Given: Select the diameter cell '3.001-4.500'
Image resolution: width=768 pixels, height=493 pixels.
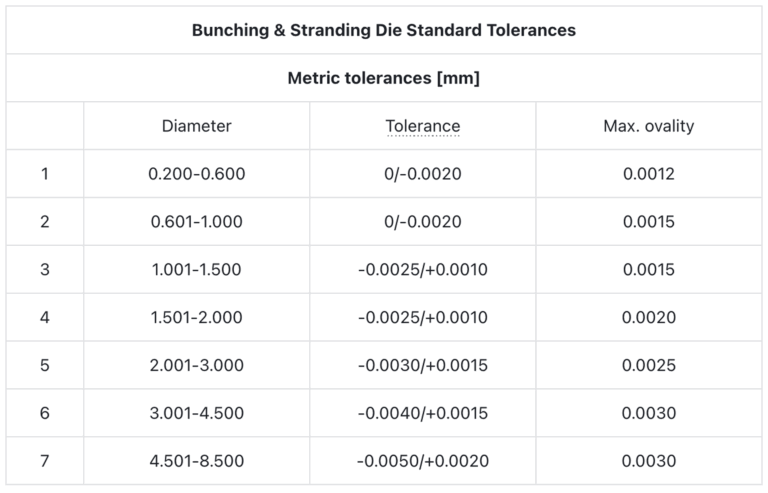Looking at the screenshot, I should pyautogui.click(x=196, y=414).
